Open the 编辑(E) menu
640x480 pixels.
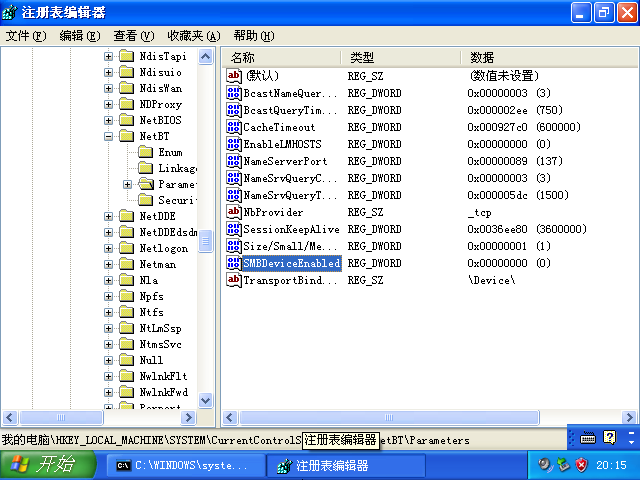80,36
